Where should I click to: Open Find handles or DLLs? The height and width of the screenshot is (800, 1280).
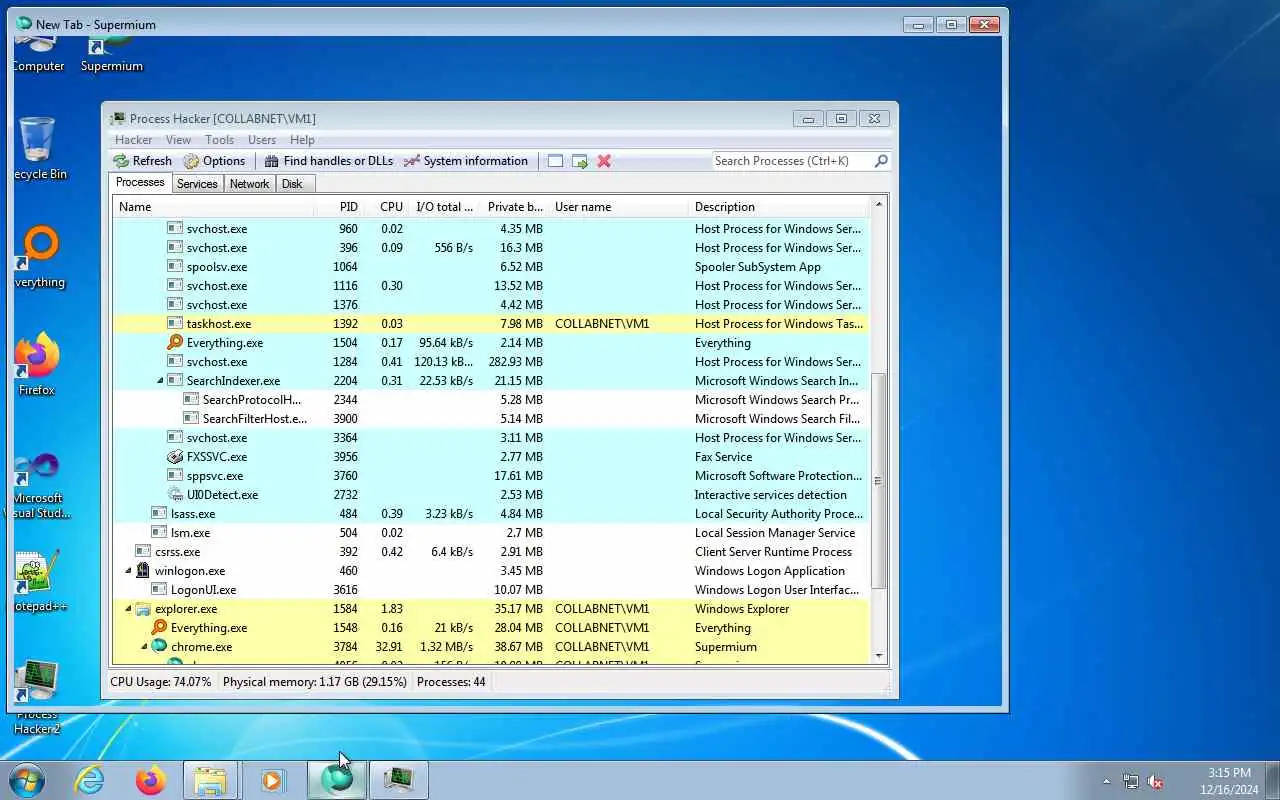coord(328,161)
